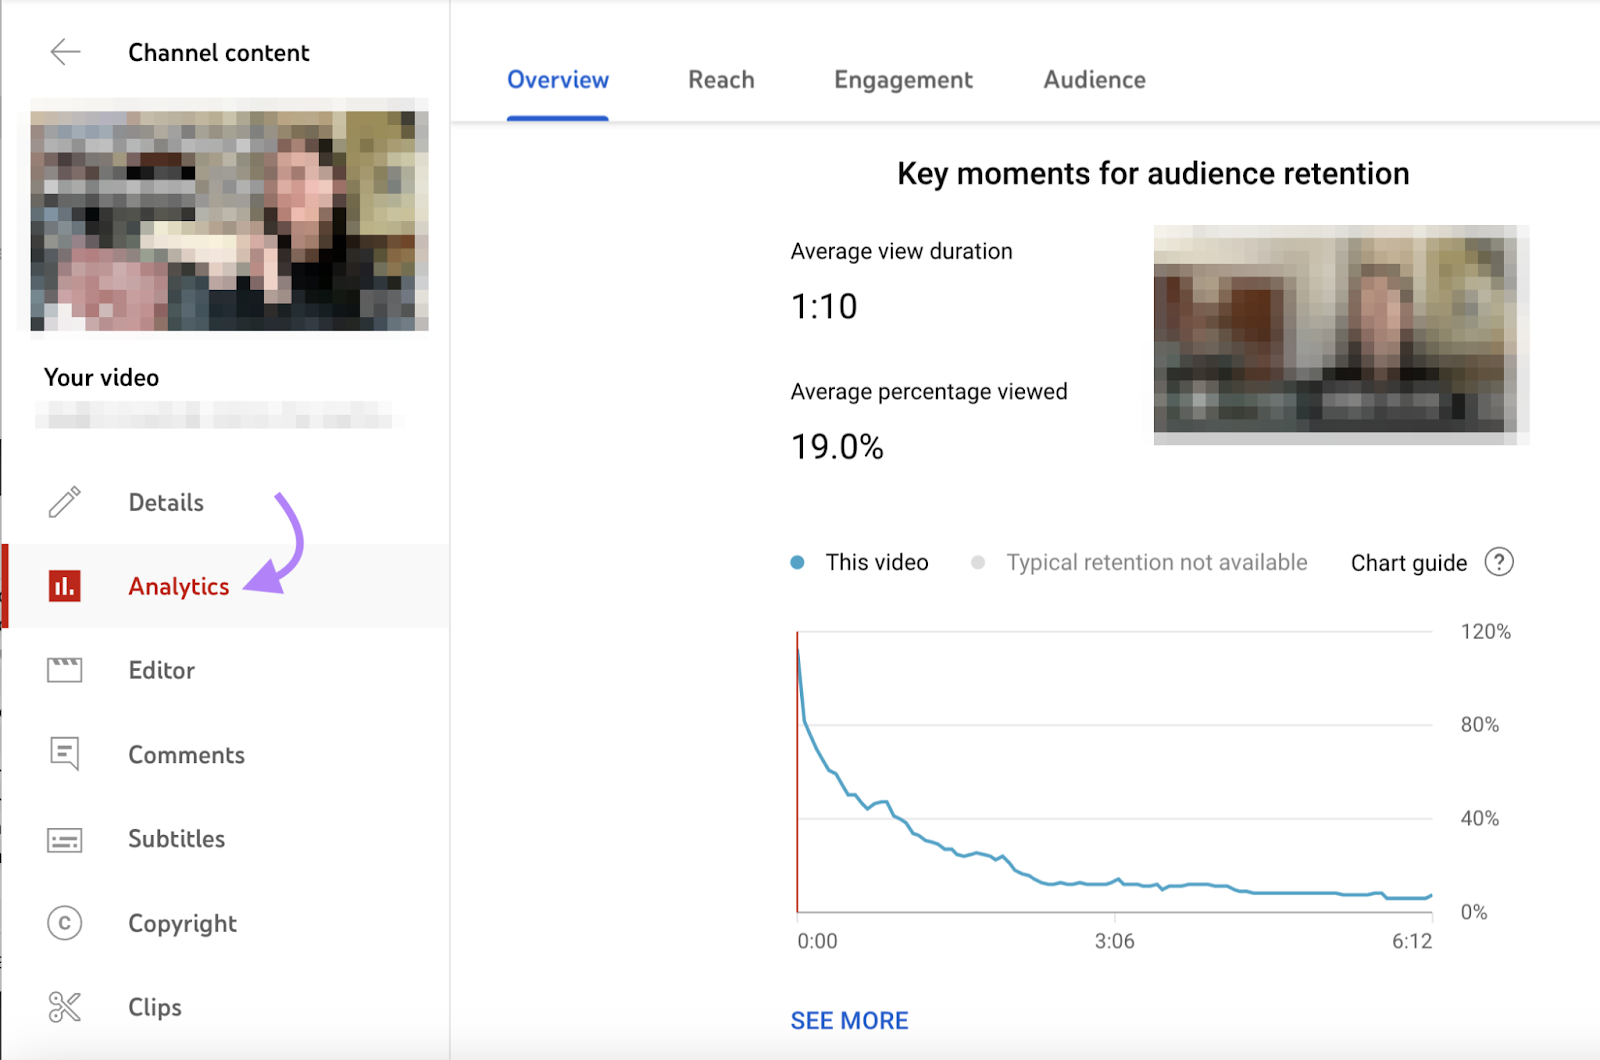The height and width of the screenshot is (1060, 1600).
Task: Select the Engagement tab
Action: pyautogui.click(x=902, y=79)
